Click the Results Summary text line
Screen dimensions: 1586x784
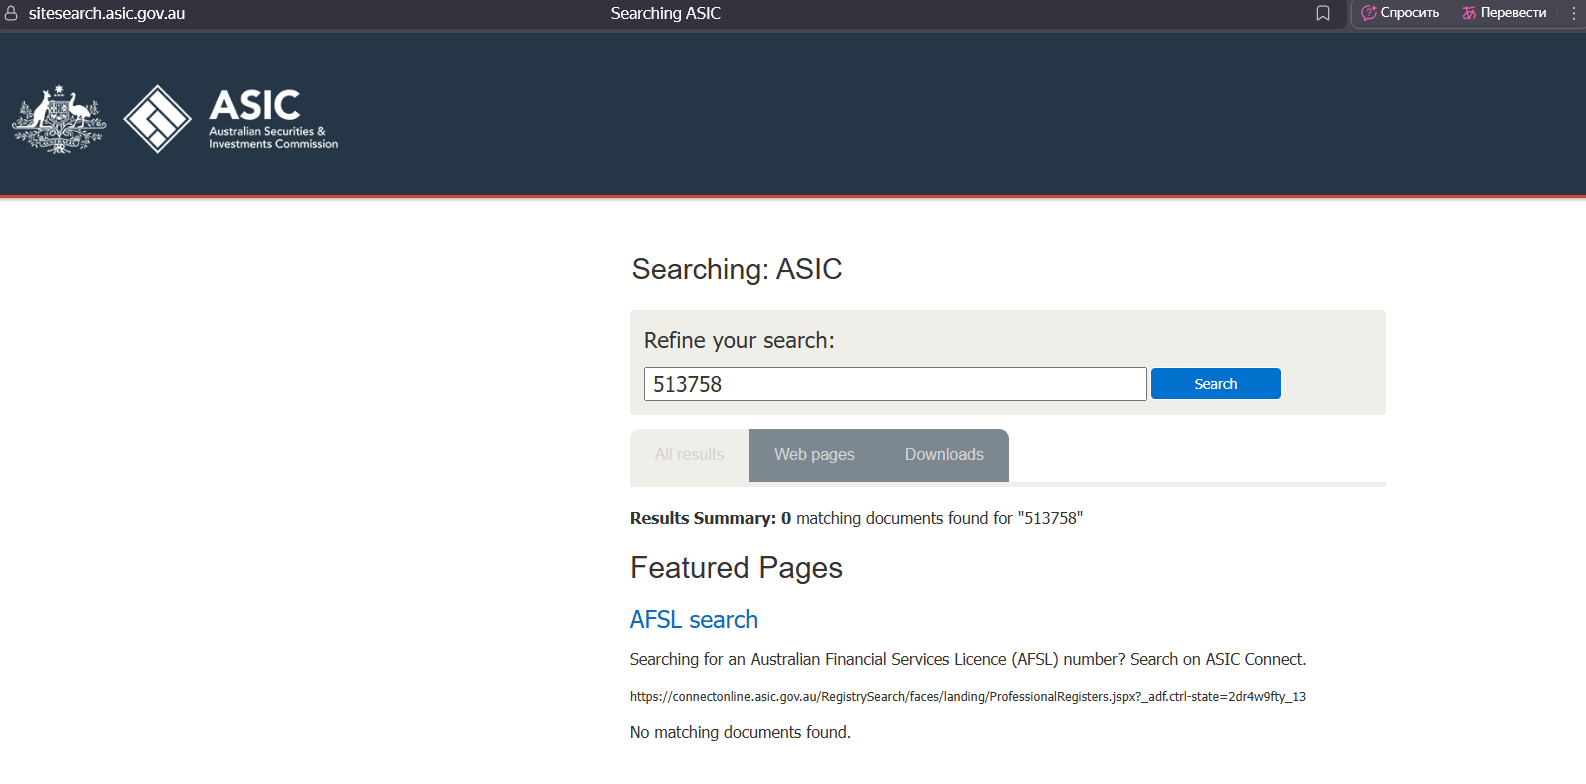pyautogui.click(x=856, y=518)
